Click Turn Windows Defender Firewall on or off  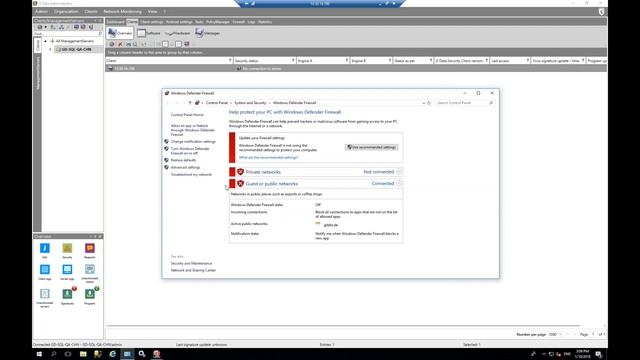pos(190,151)
